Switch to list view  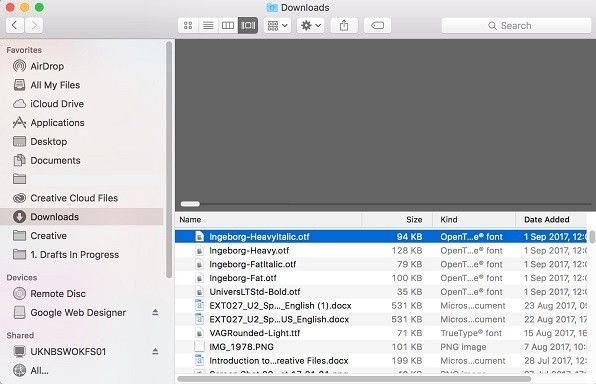tap(208, 25)
